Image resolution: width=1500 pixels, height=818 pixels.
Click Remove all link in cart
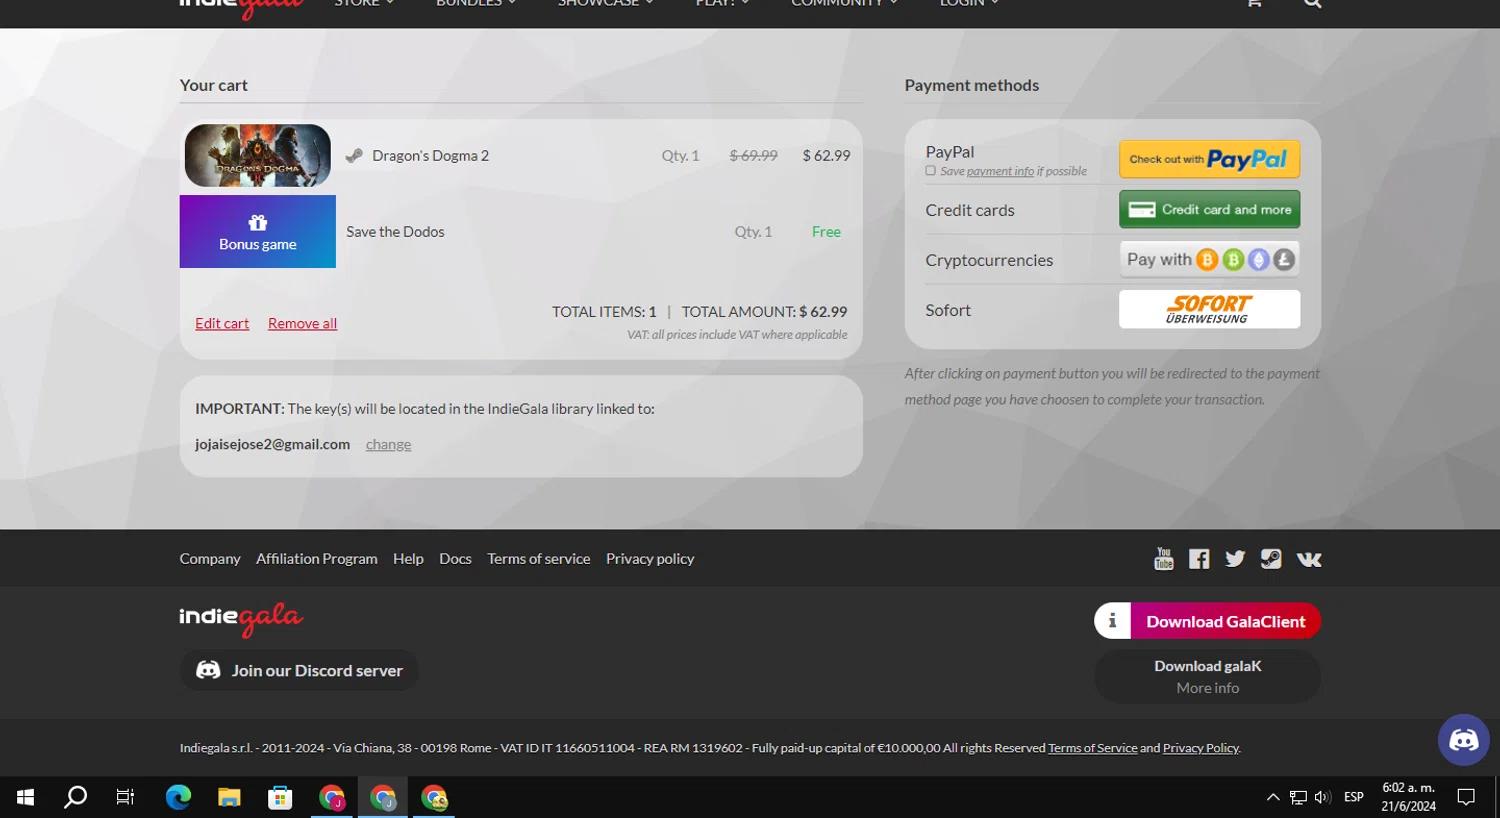(302, 323)
